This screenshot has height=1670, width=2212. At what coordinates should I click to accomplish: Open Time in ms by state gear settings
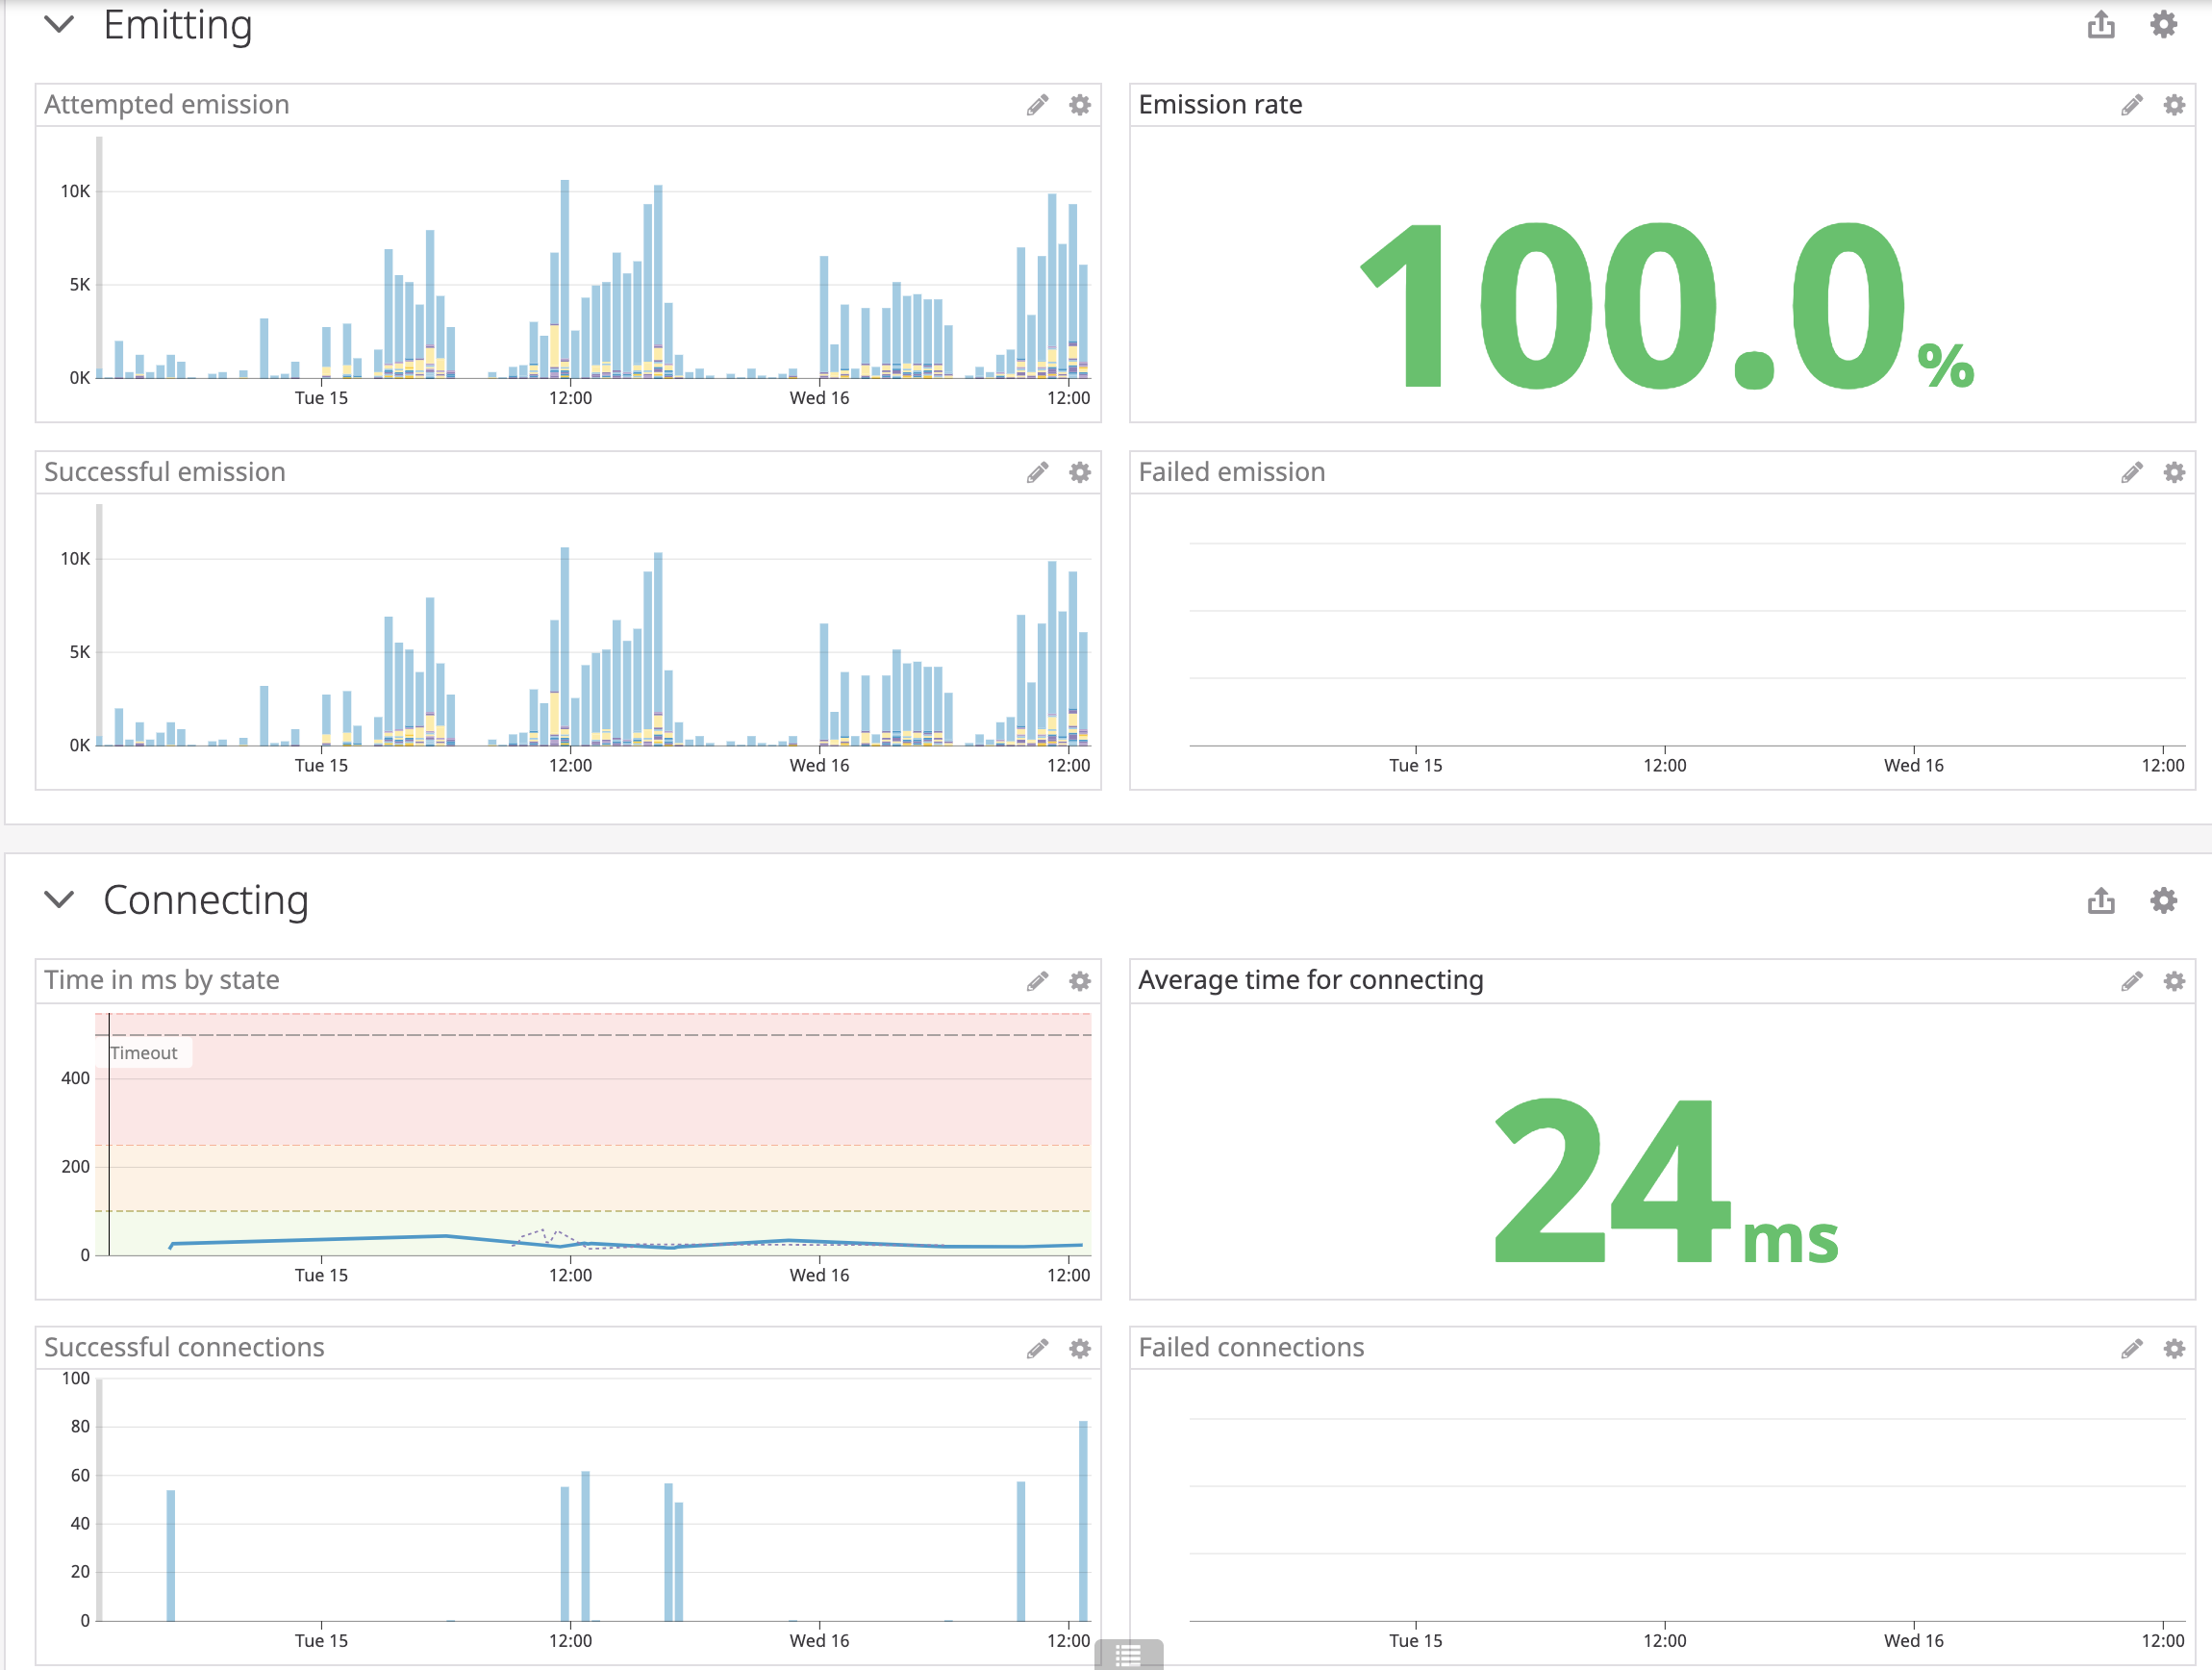pos(1079,981)
